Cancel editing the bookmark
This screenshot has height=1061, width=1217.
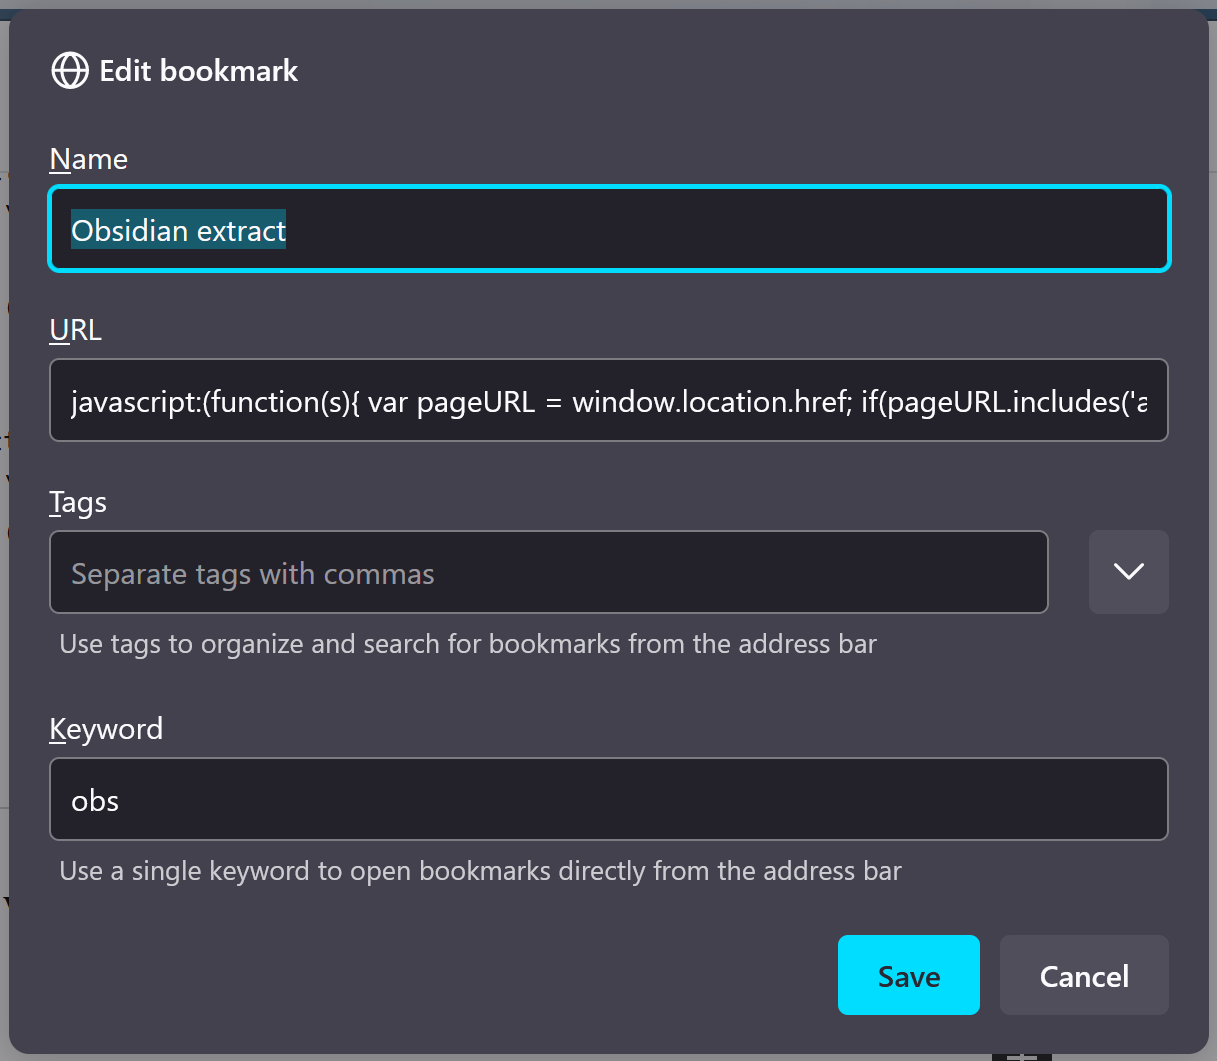click(1084, 975)
